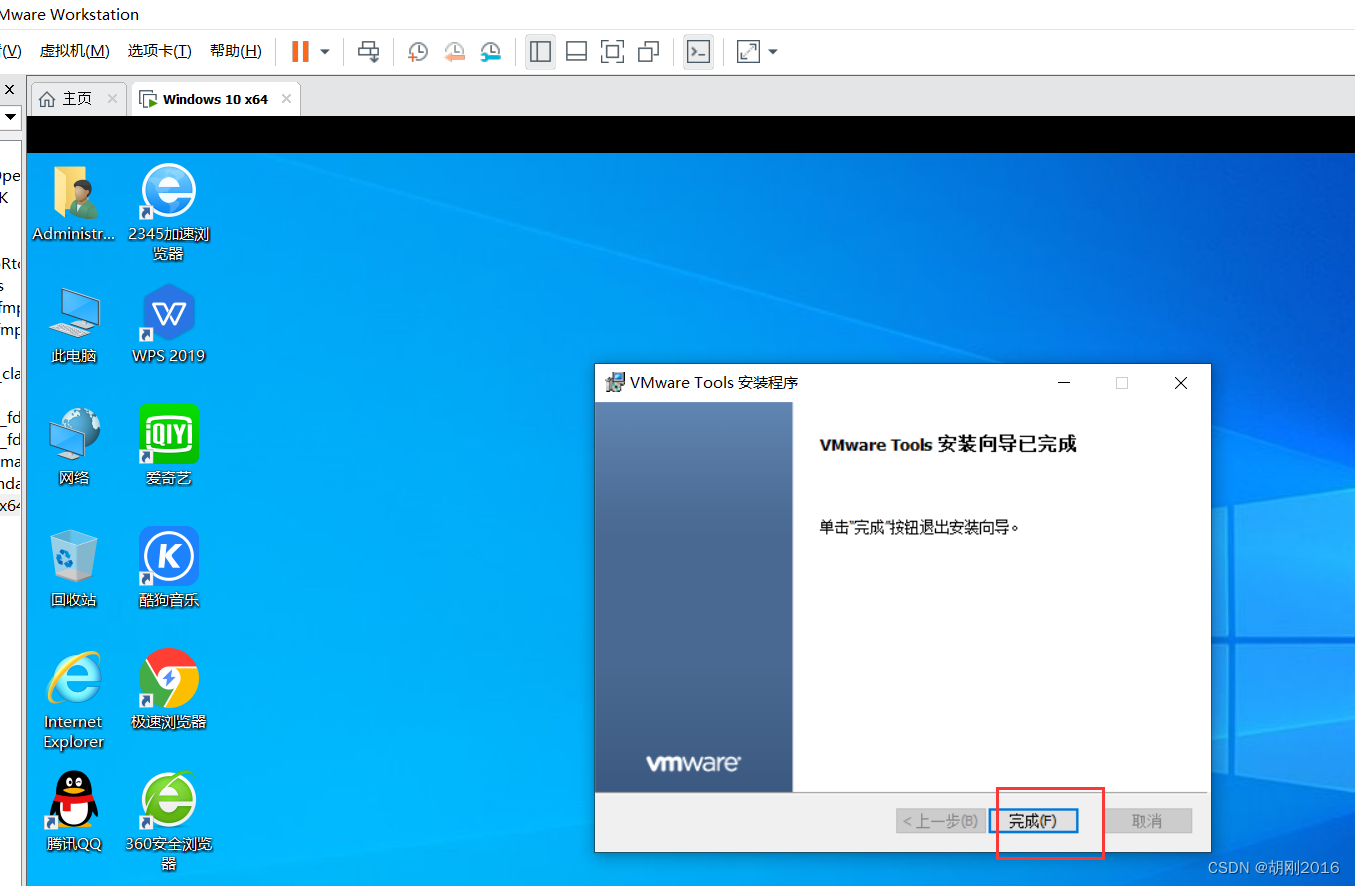The image size is (1355, 886).
Task: Select the 酷狗音乐 shortcut icon
Action: pyautogui.click(x=168, y=568)
